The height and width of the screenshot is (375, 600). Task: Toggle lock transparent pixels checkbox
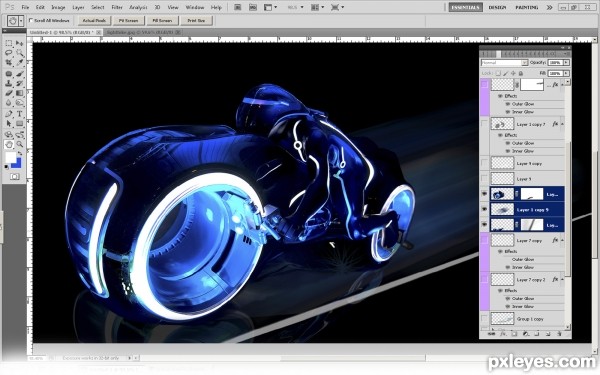click(x=498, y=73)
